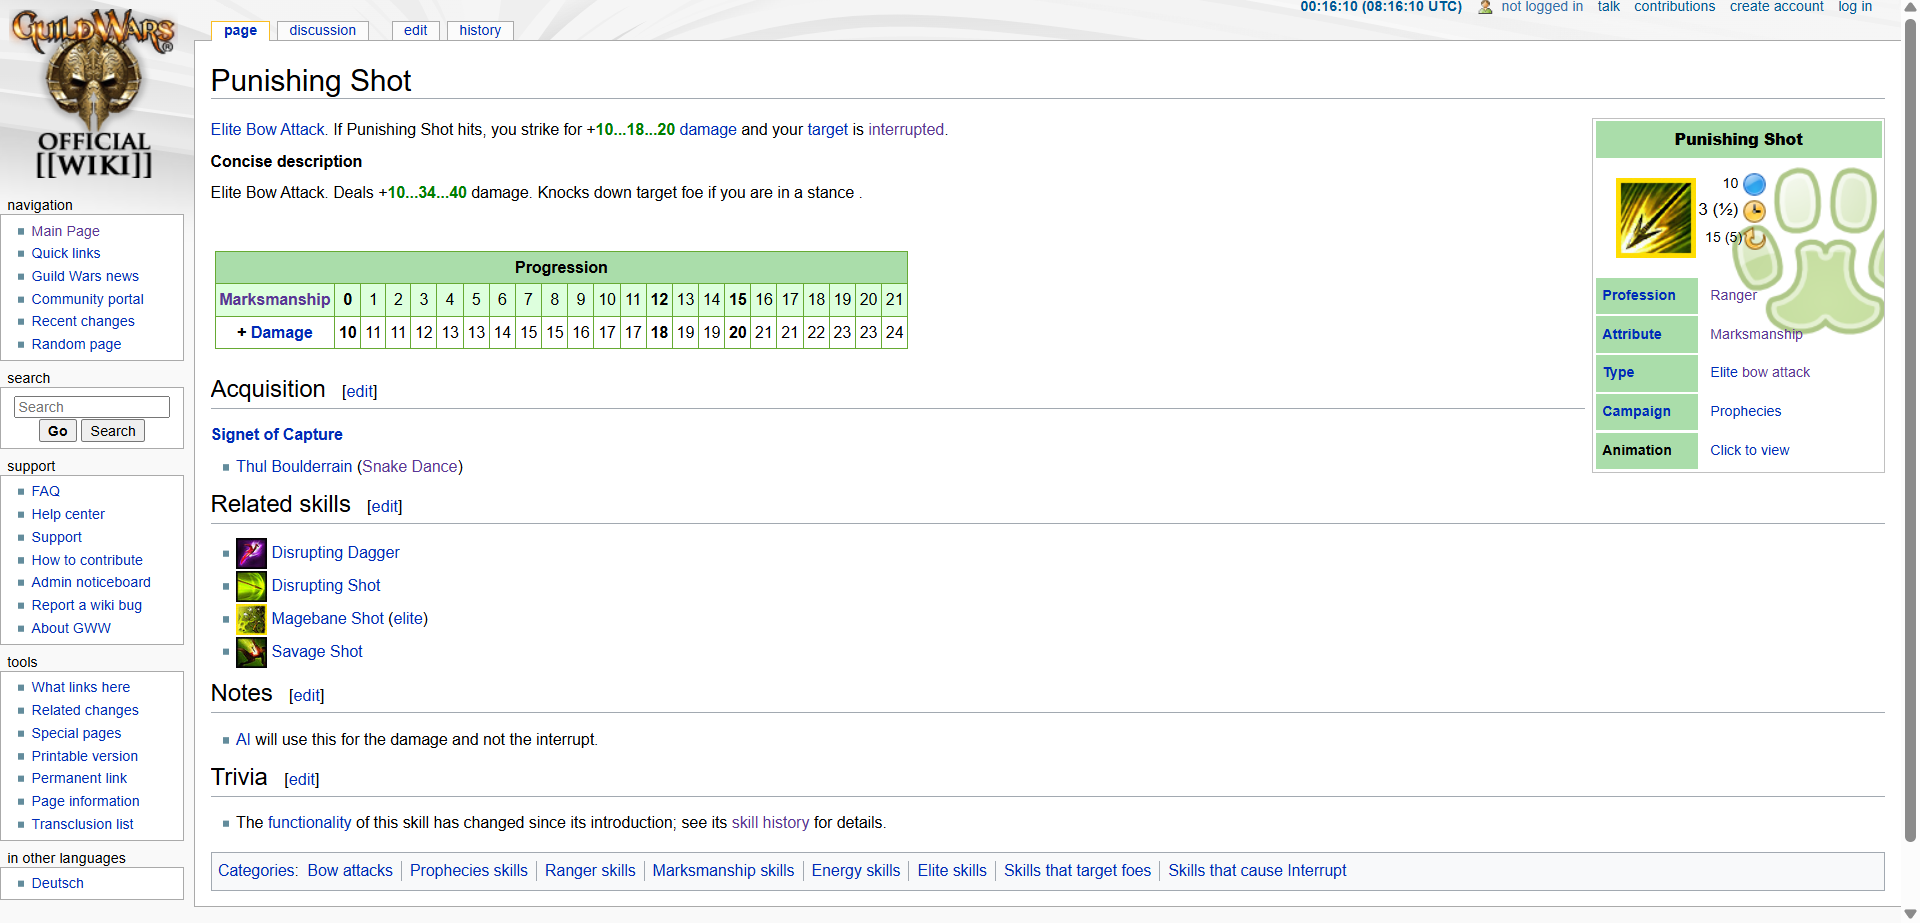This screenshot has width=1920, height=923.
Task: Open a Random page
Action: point(76,344)
